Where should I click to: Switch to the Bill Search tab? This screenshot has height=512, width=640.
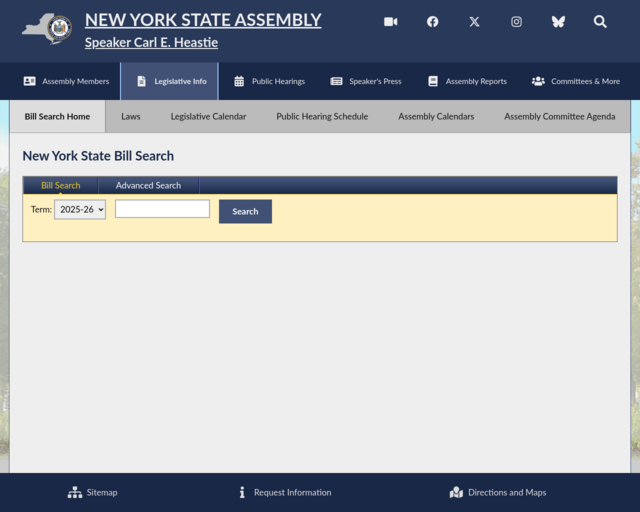click(x=60, y=185)
